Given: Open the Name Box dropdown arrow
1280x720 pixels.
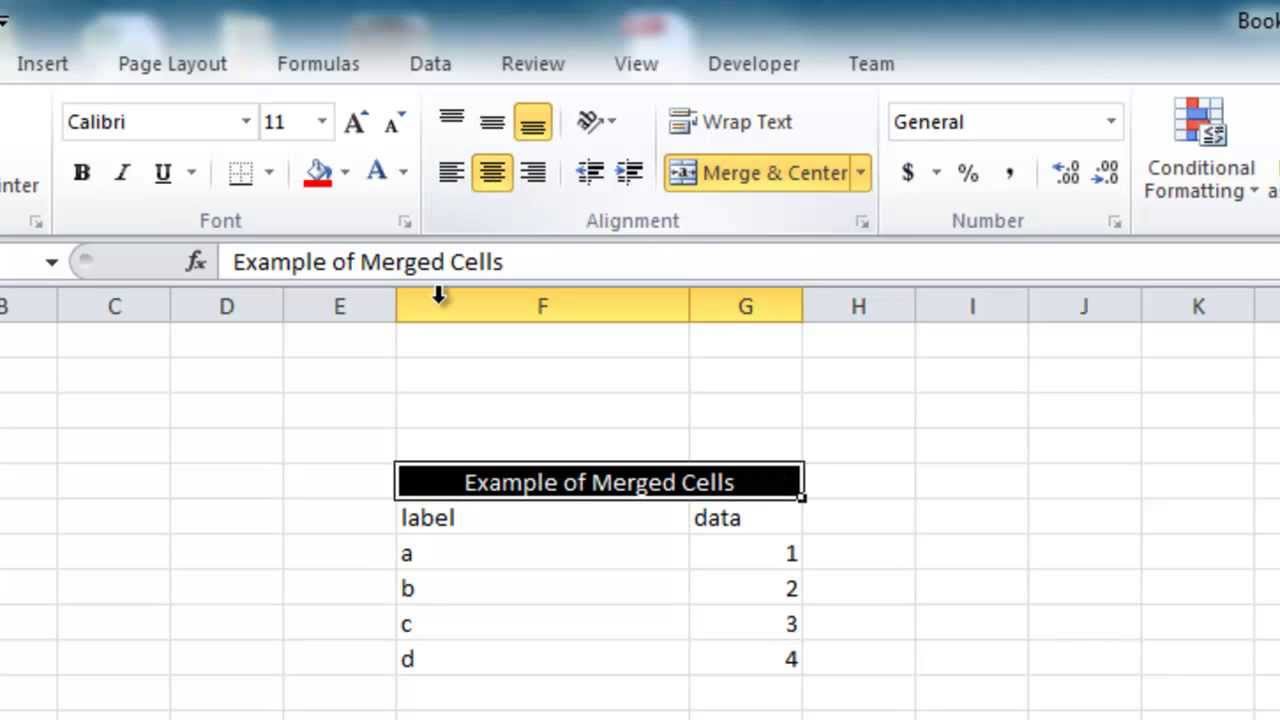Looking at the screenshot, I should click(x=51, y=262).
